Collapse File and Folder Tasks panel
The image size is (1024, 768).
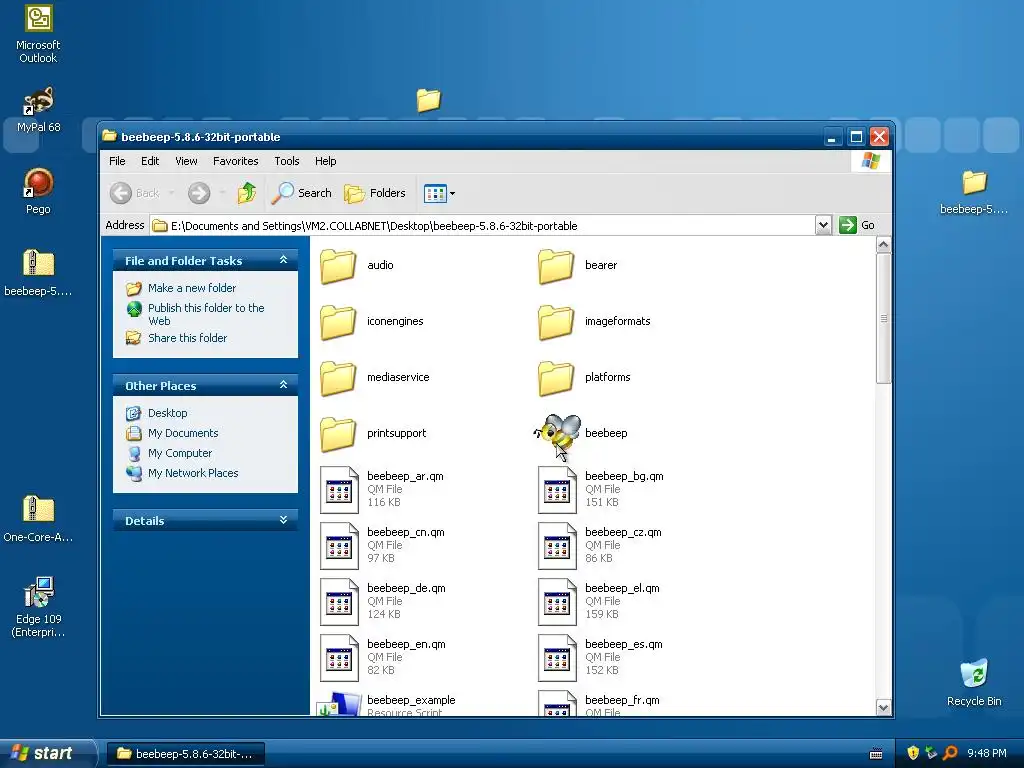pyautogui.click(x=283, y=260)
